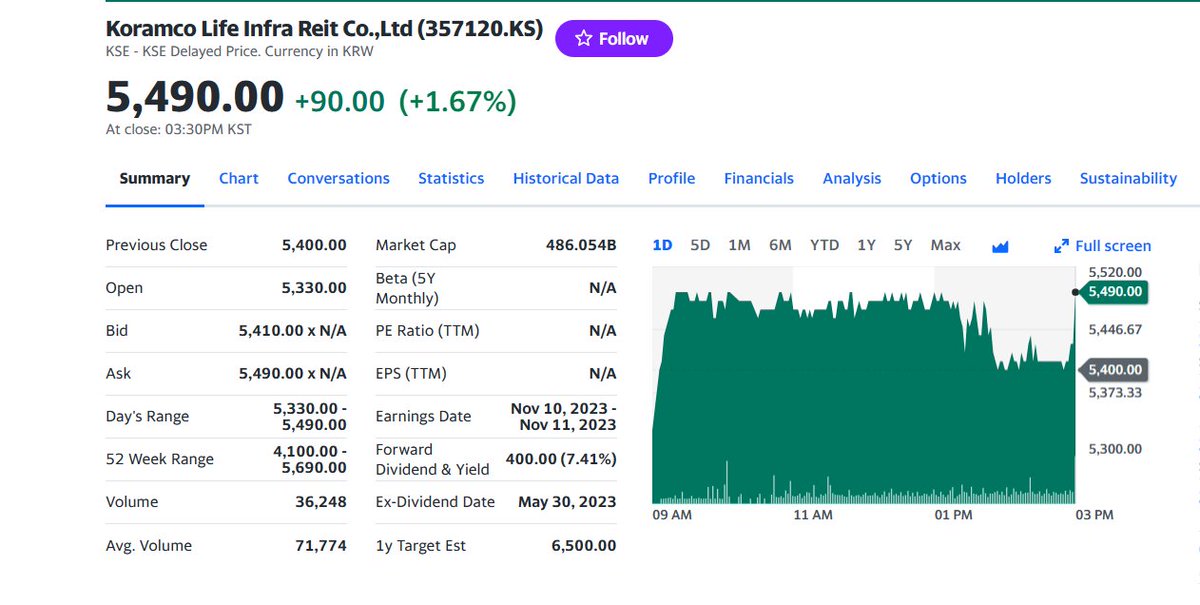Click the Previous Close value 5,400.00
This screenshot has height=605, width=1200.
pyautogui.click(x=314, y=245)
